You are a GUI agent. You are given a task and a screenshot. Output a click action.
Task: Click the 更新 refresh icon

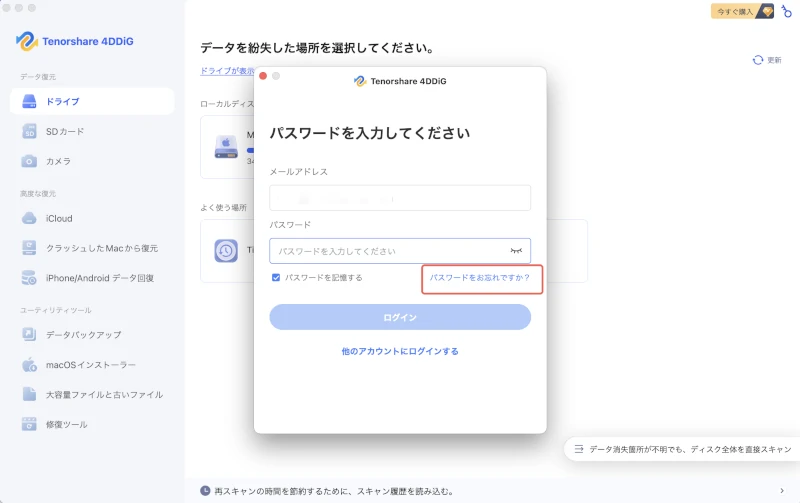[x=758, y=60]
